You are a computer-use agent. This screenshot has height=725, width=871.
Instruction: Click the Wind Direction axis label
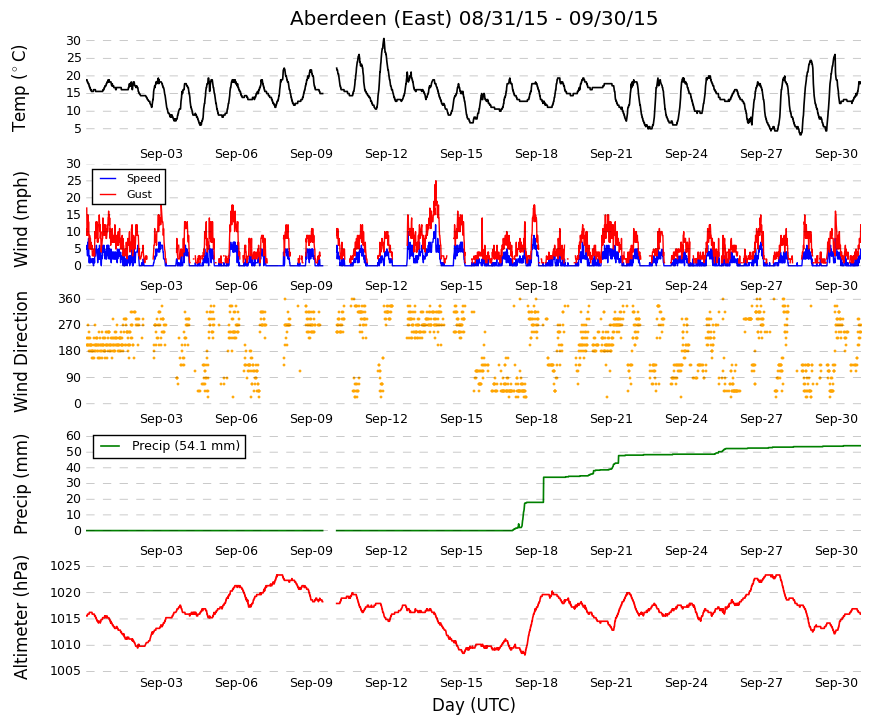(20, 352)
